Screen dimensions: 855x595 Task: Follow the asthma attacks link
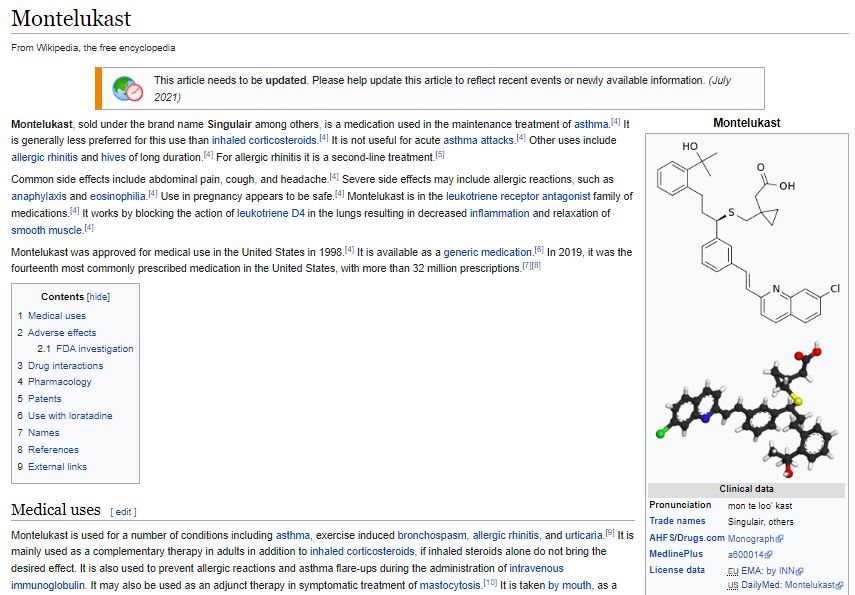pyautogui.click(x=478, y=141)
